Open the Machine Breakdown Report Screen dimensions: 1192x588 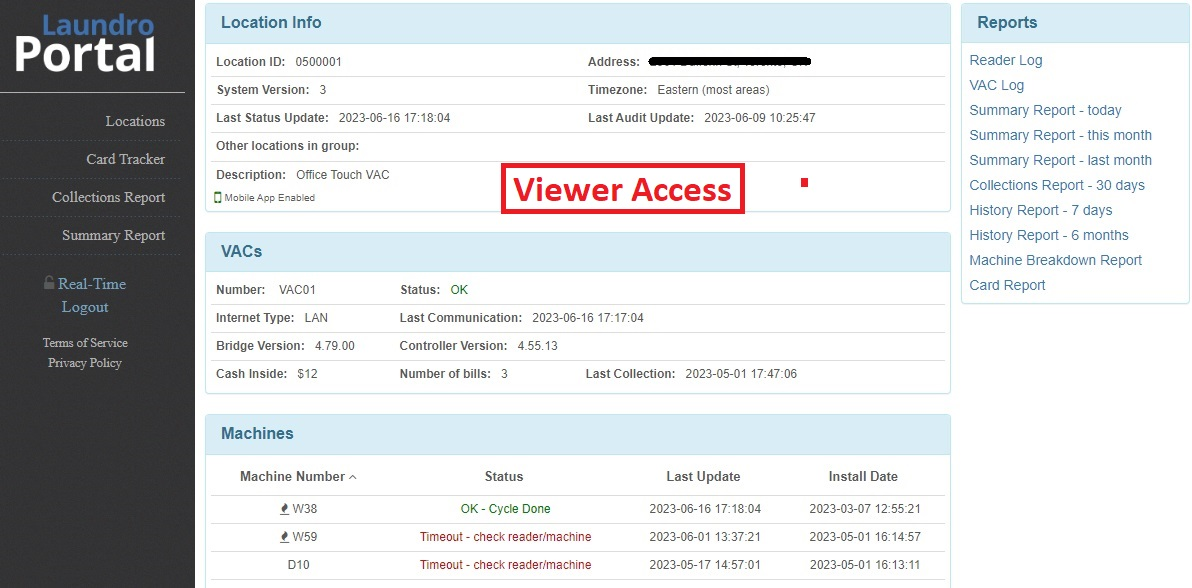[1056, 260]
